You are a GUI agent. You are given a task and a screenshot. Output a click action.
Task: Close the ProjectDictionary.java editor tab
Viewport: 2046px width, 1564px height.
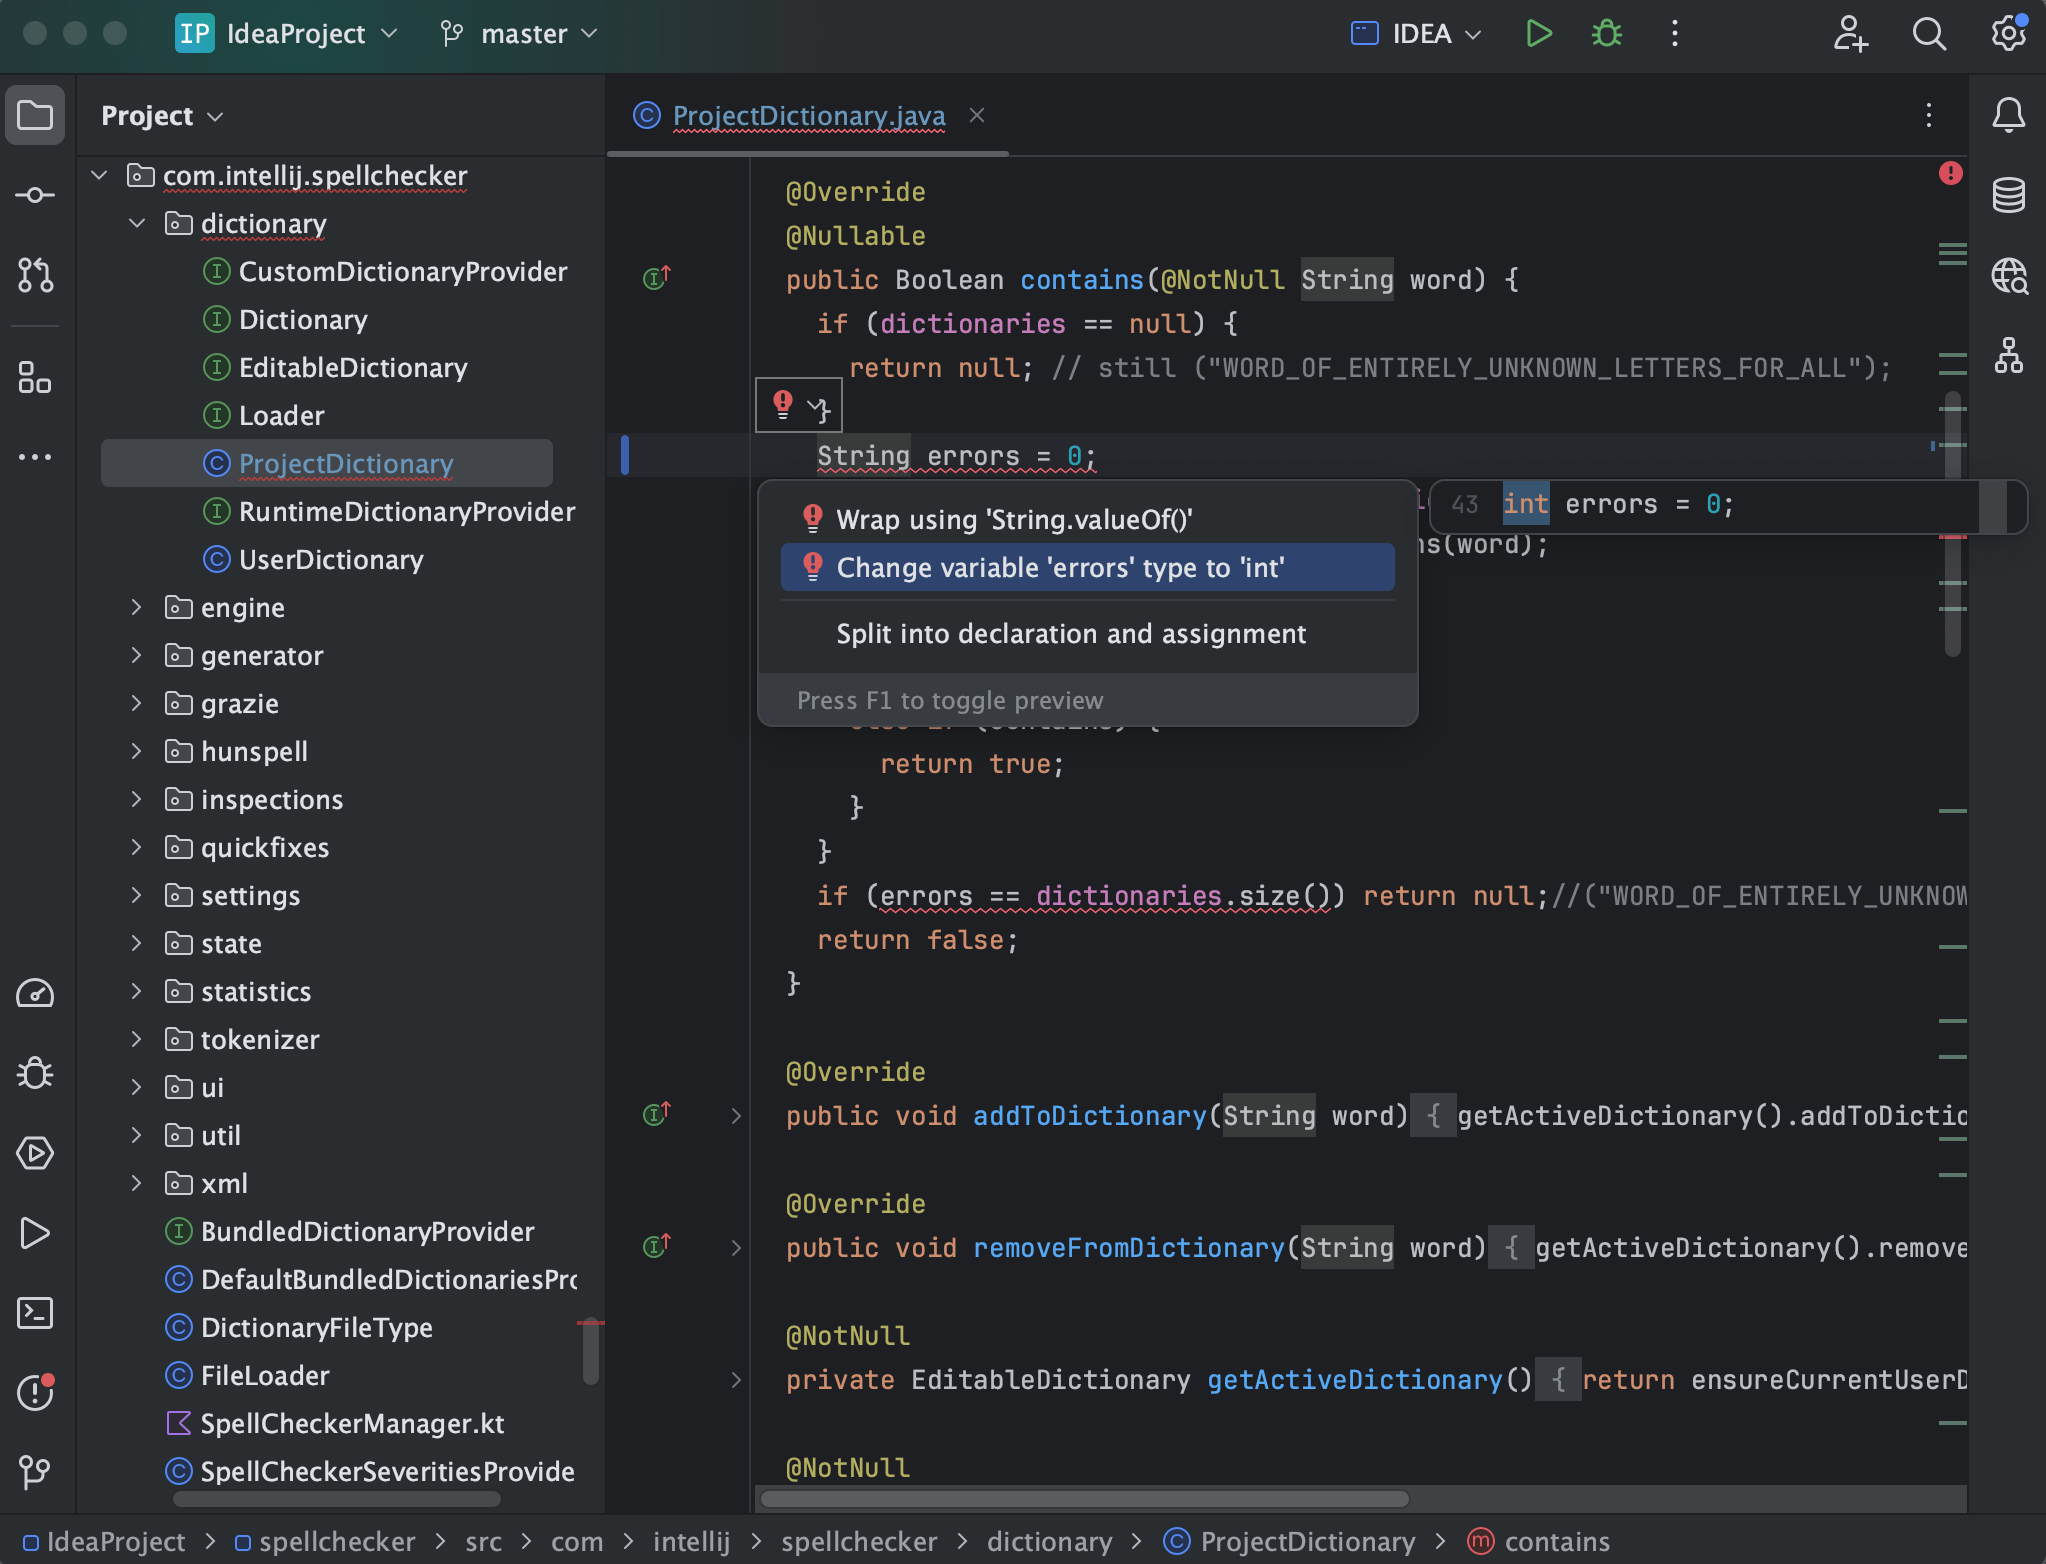coord(976,116)
